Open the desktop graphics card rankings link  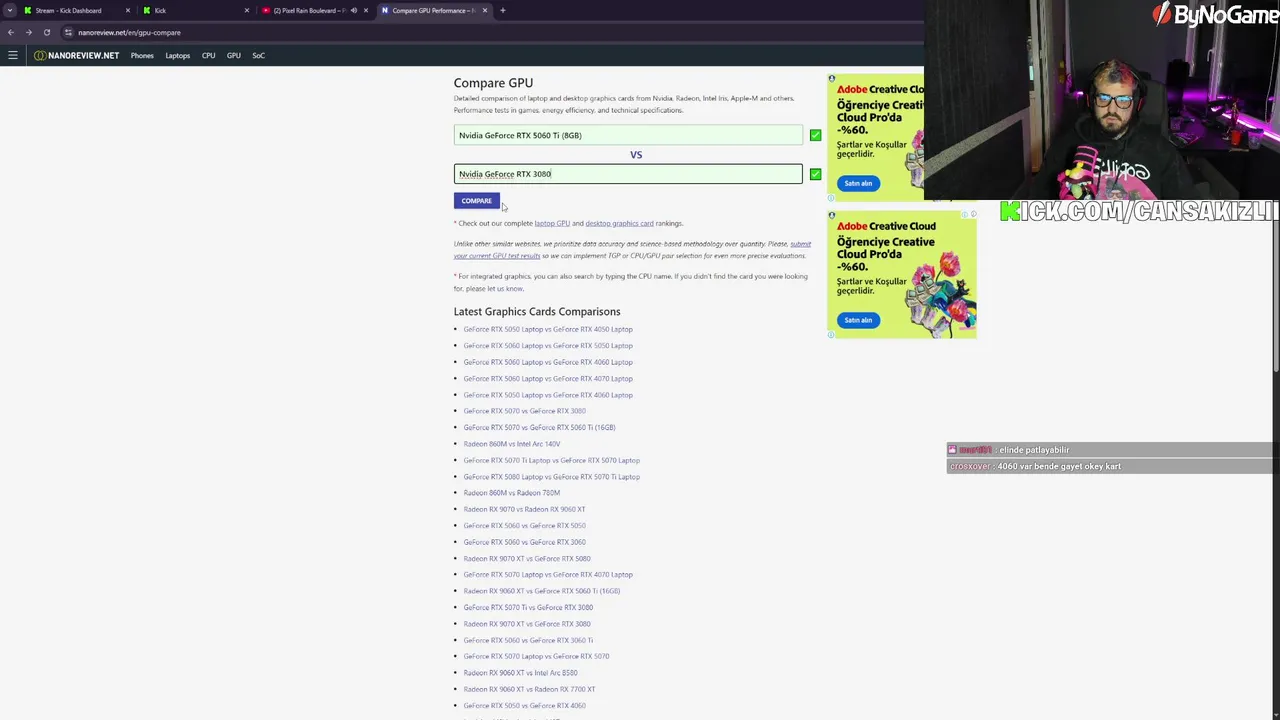[x=619, y=223]
